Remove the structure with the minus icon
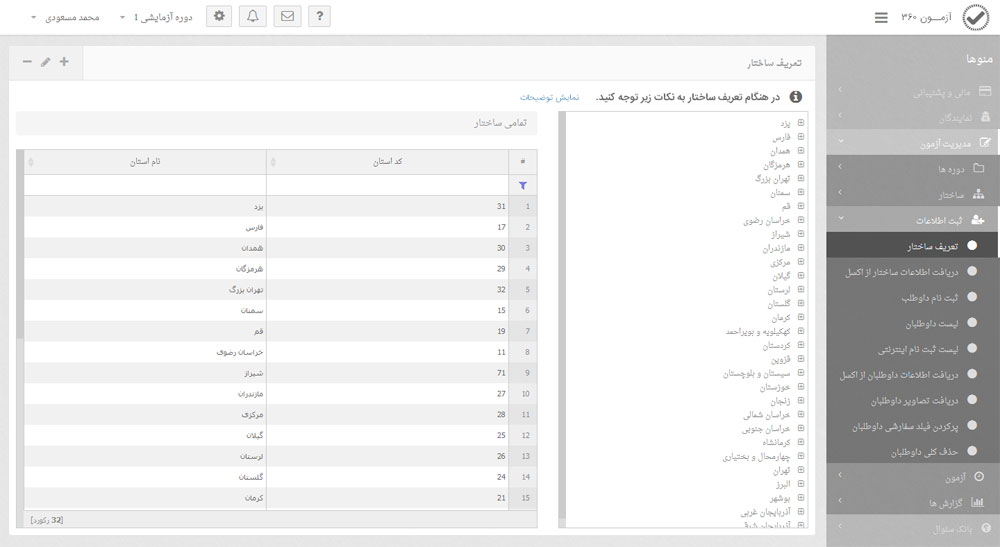Viewport: 1000px width, 547px height. point(27,62)
